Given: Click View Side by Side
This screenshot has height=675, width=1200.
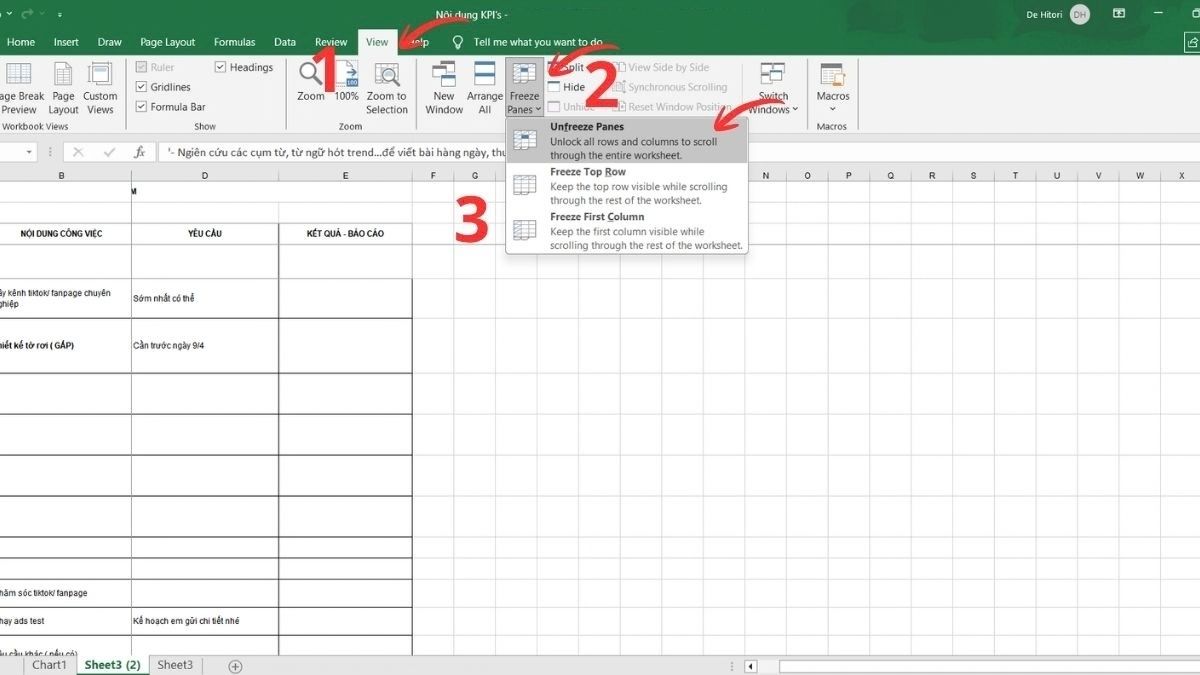Looking at the screenshot, I should point(659,67).
